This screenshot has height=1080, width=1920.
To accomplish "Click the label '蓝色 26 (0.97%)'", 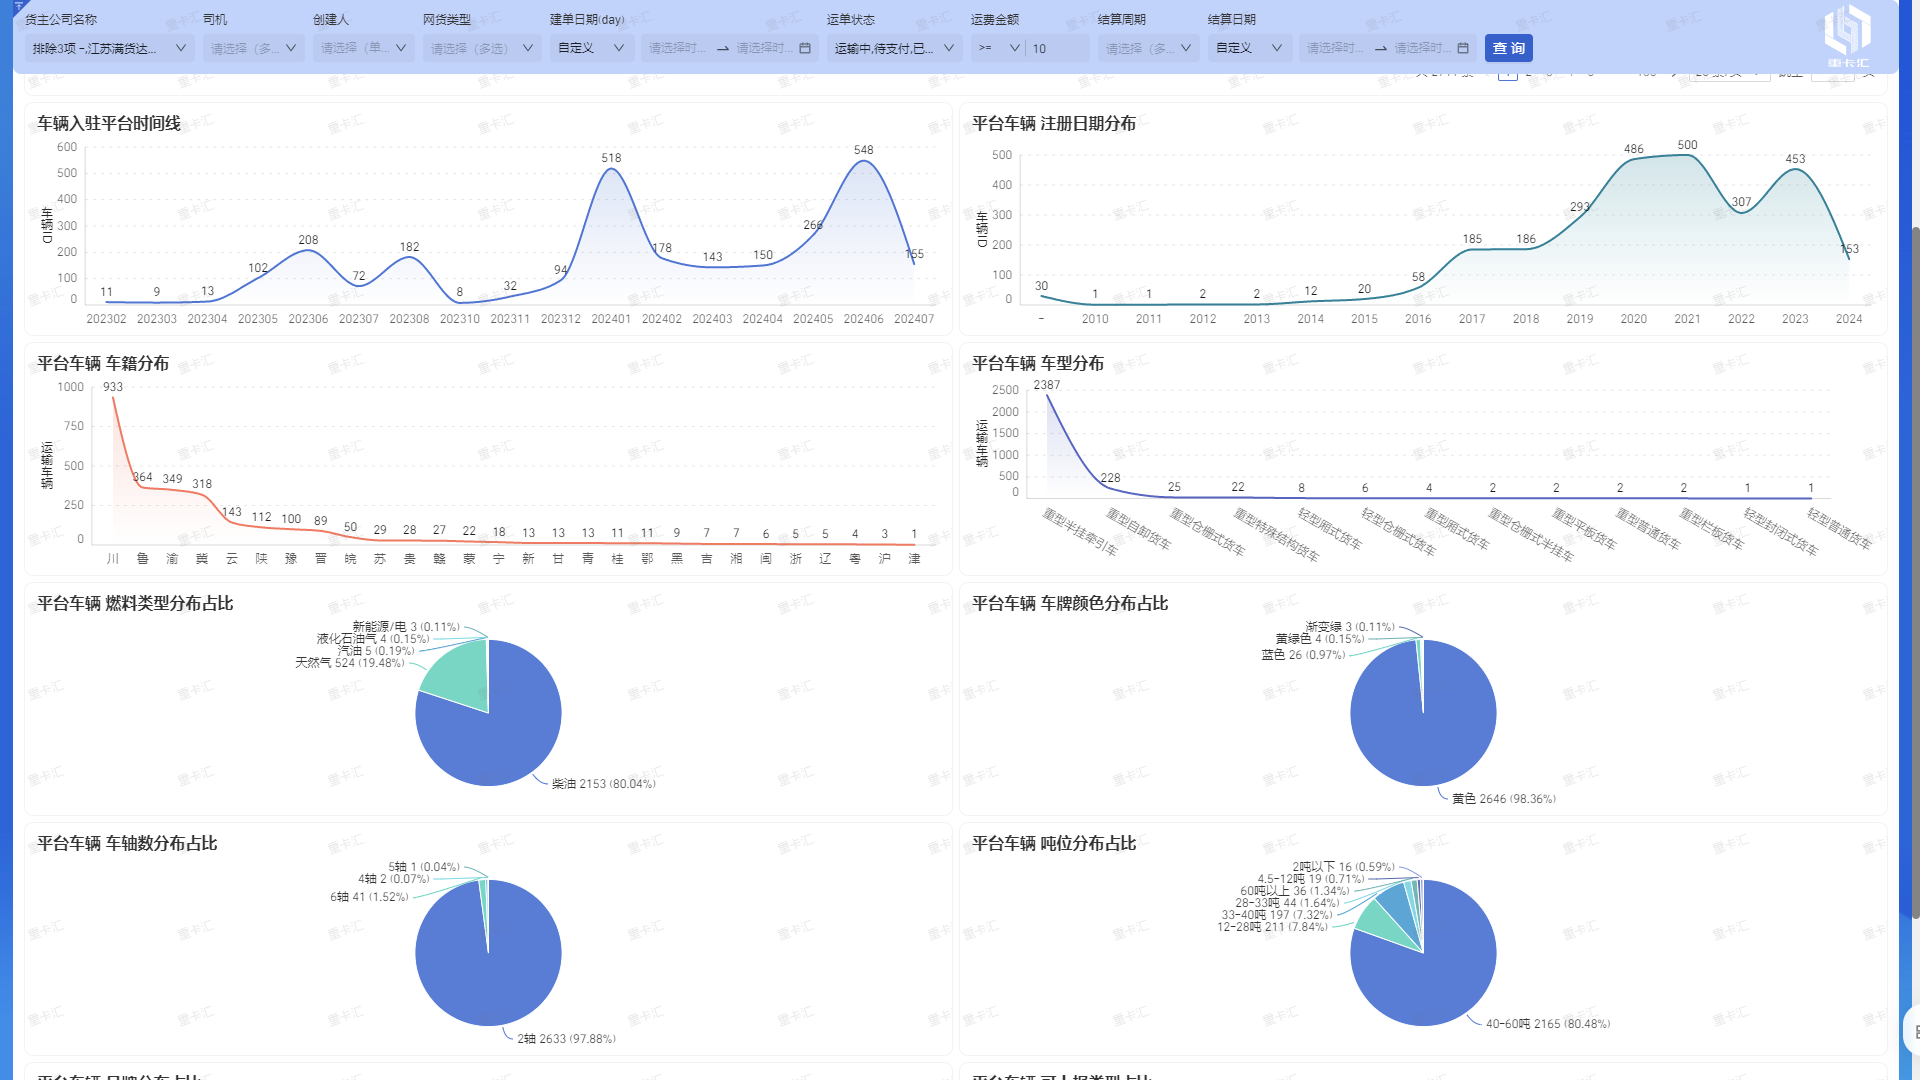I will [x=1302, y=655].
